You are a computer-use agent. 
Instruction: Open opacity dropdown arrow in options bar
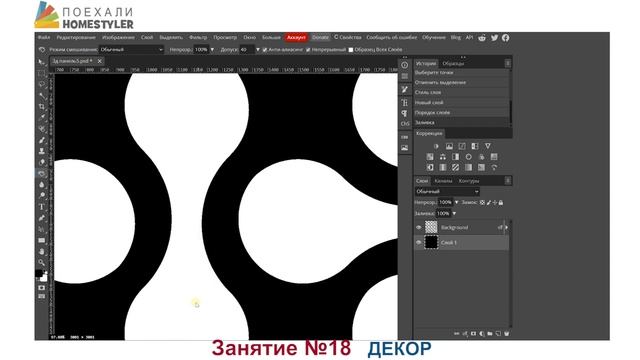(x=212, y=50)
